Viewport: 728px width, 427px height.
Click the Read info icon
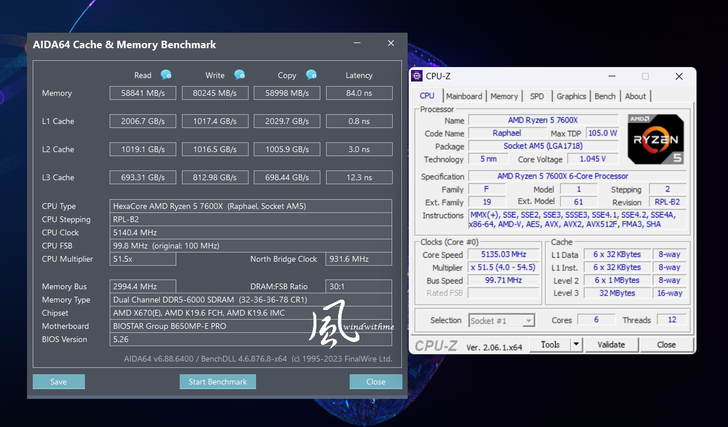click(x=166, y=75)
